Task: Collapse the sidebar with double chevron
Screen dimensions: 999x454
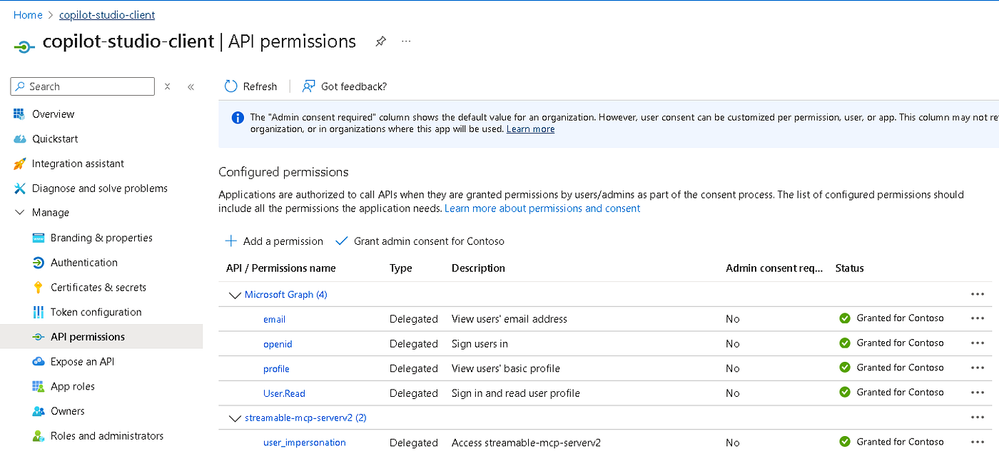Action: pos(191,87)
